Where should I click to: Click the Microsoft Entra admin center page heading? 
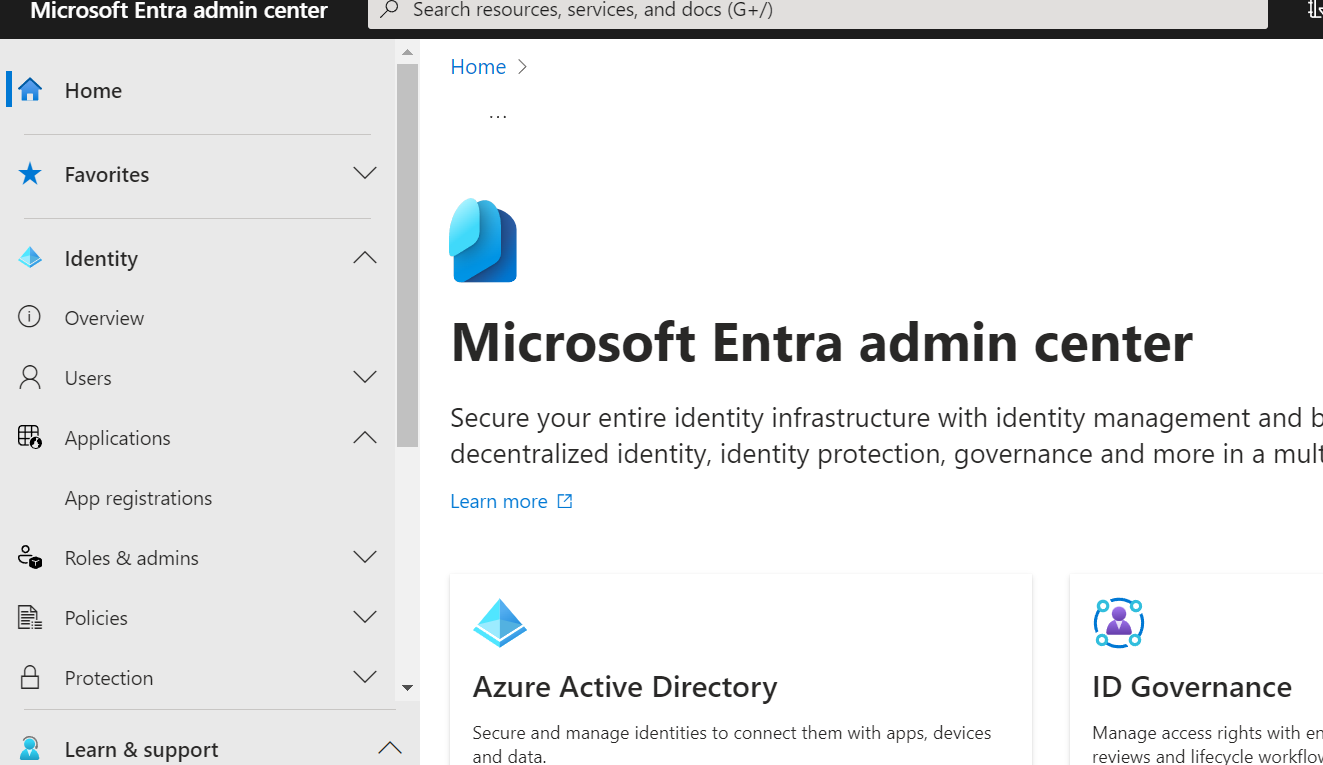[x=821, y=342]
